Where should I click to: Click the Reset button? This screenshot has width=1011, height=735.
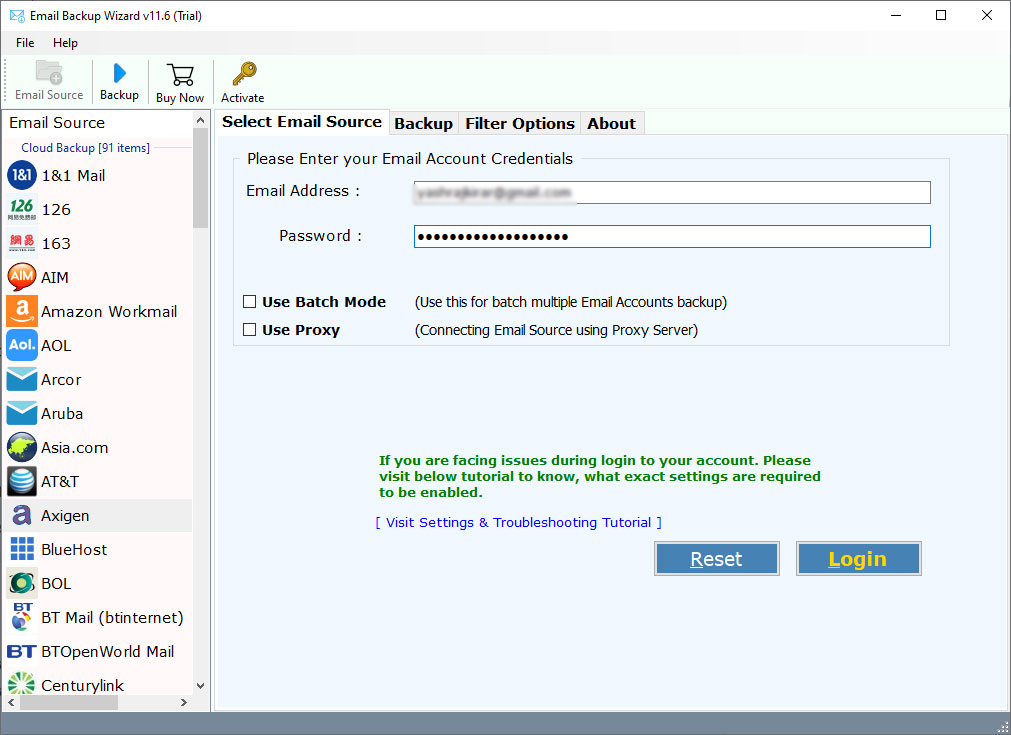click(x=716, y=558)
